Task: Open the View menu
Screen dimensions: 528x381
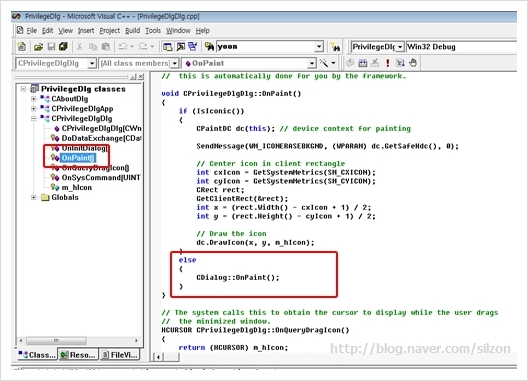Action: (65, 31)
